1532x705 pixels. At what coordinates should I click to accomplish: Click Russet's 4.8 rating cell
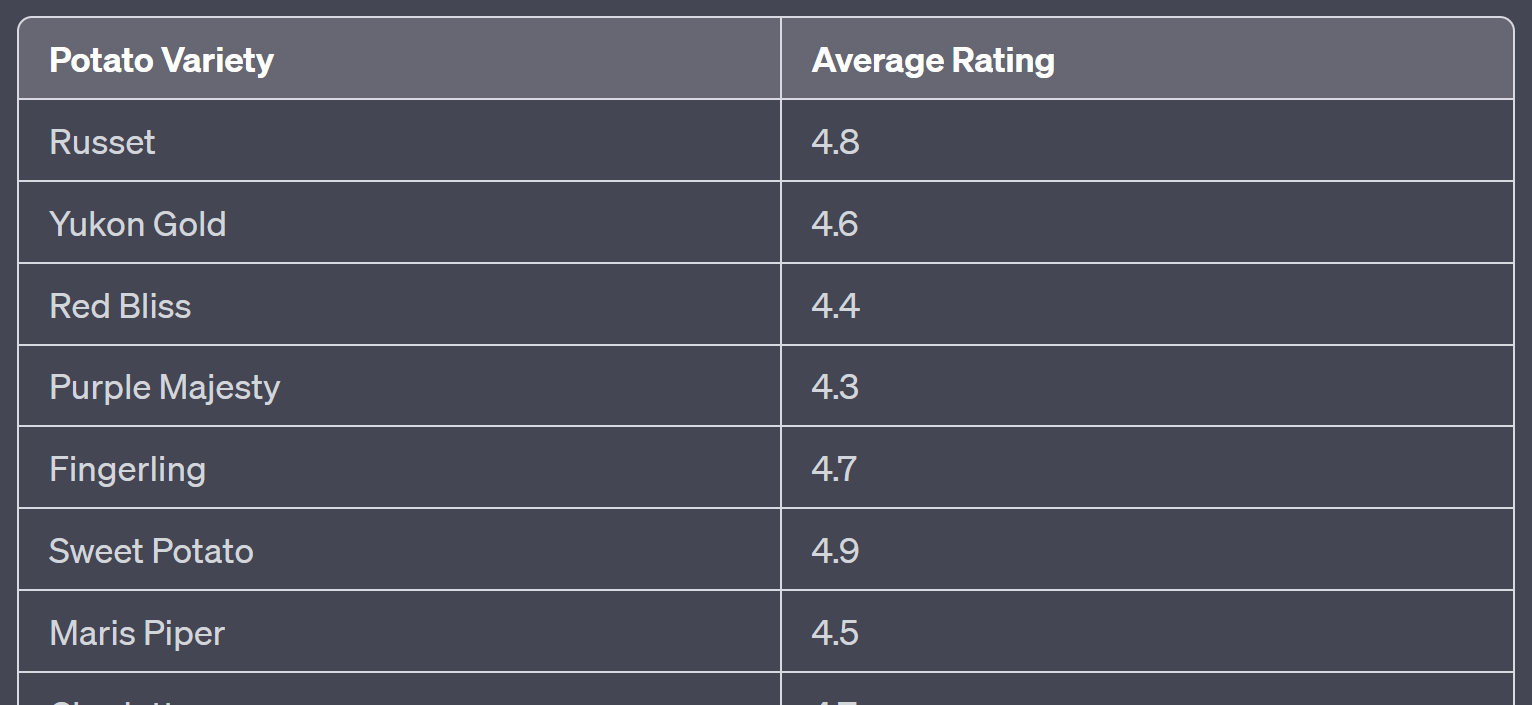[835, 142]
